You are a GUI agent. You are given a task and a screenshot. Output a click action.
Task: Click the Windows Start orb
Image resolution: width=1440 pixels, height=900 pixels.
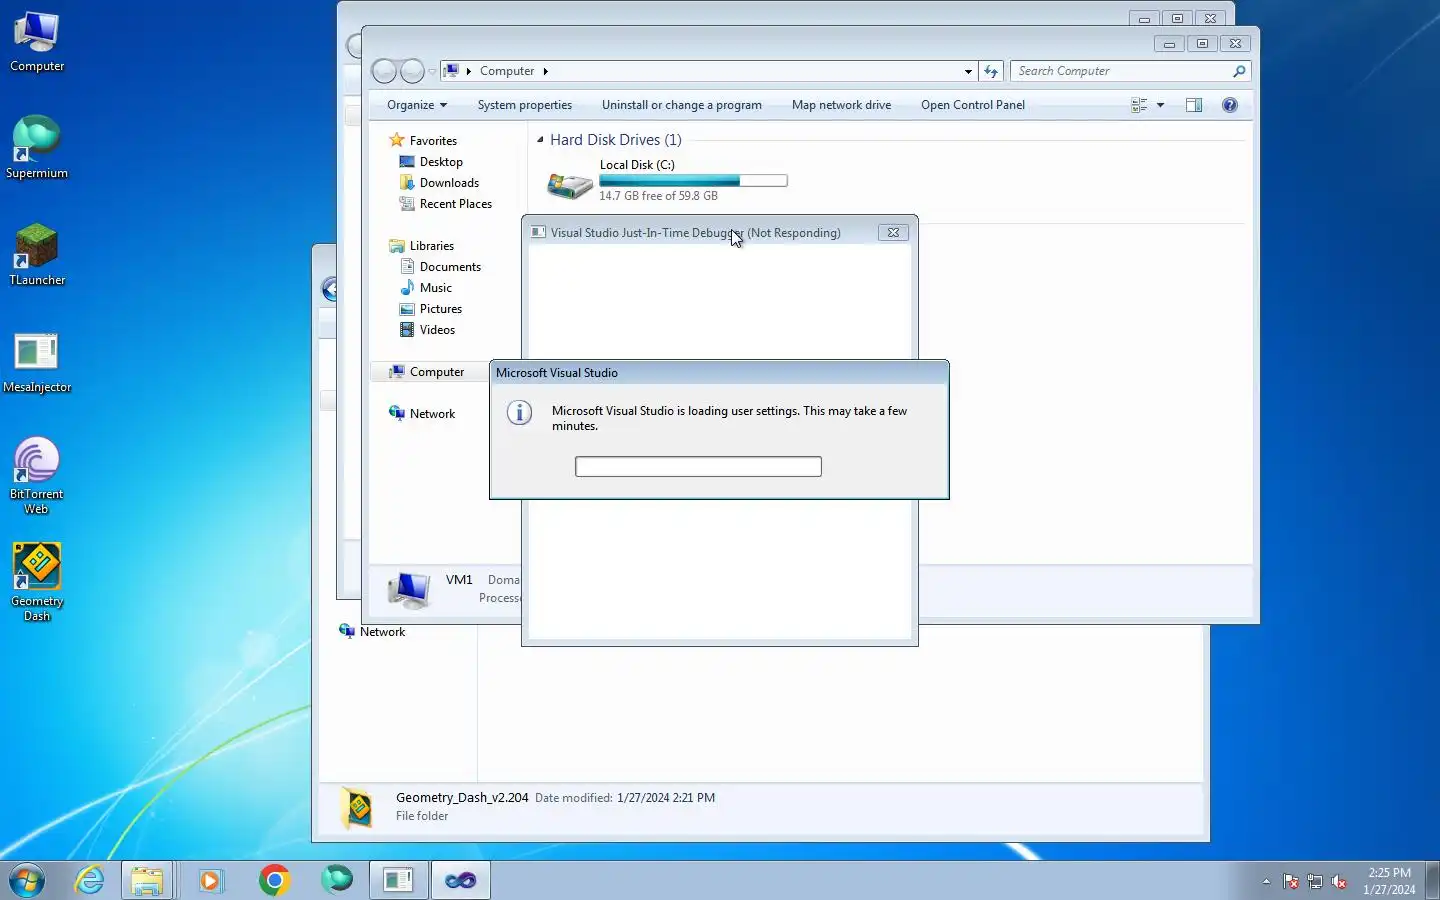tap(27, 881)
